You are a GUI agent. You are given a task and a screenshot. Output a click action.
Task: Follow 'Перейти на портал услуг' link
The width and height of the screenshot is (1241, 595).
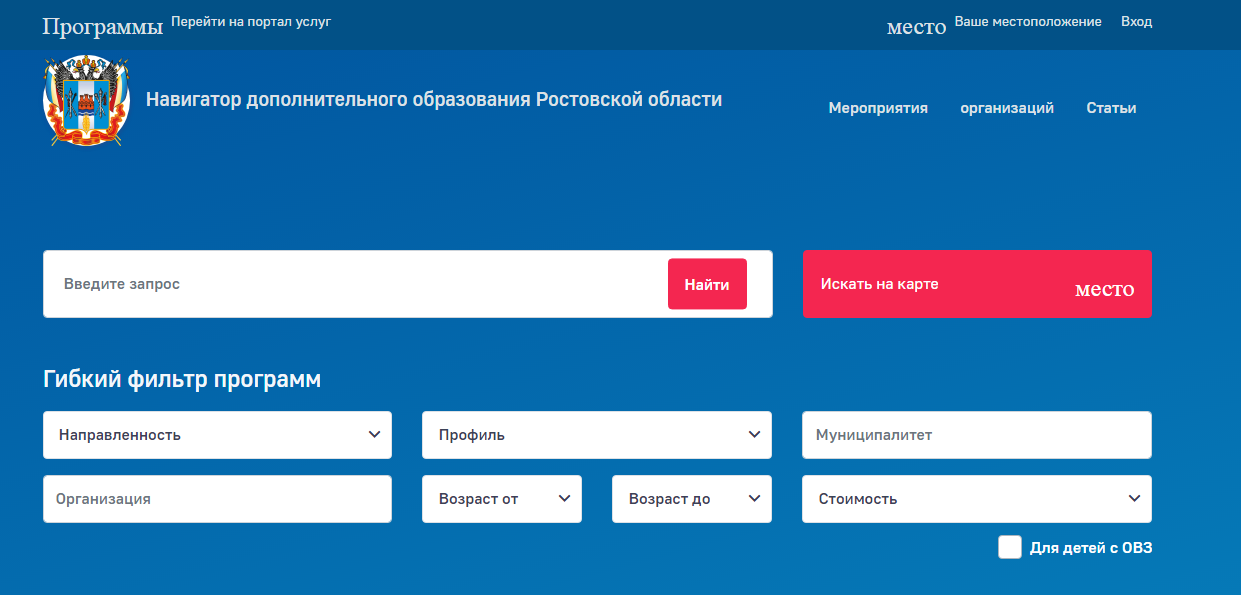coord(251,21)
